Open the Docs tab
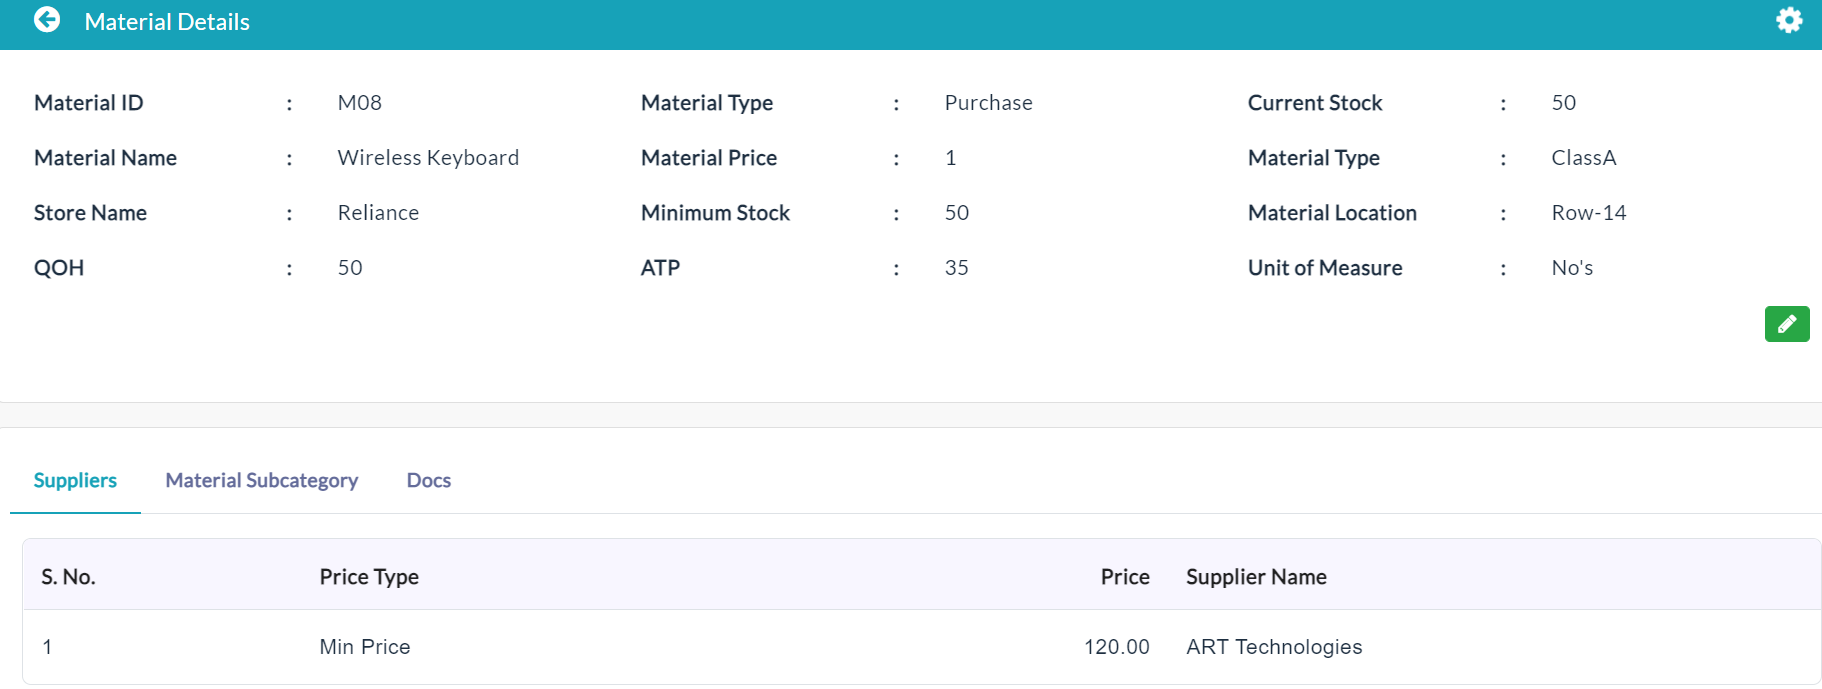The width and height of the screenshot is (1822, 689). [429, 481]
